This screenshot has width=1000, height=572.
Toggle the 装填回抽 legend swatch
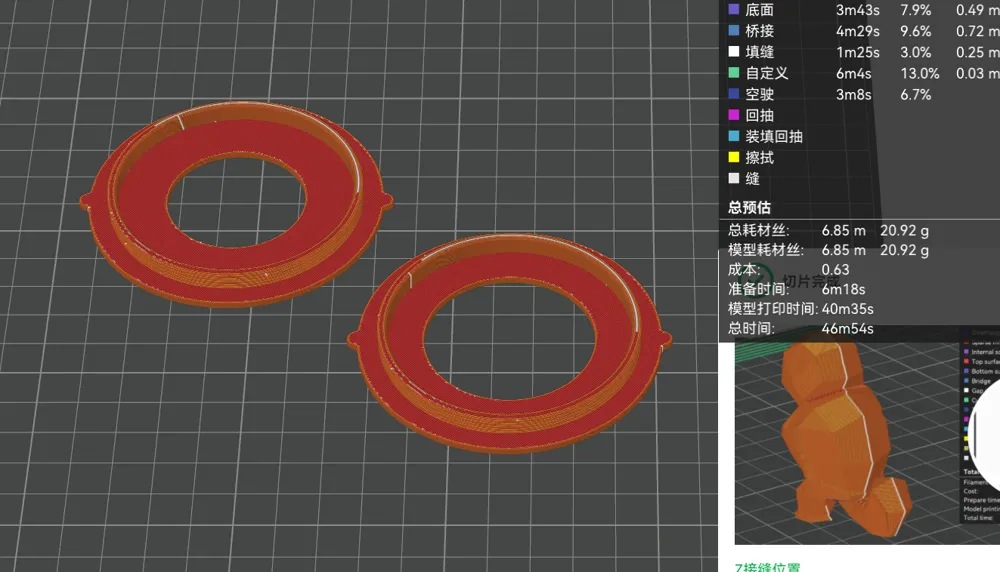click(734, 136)
